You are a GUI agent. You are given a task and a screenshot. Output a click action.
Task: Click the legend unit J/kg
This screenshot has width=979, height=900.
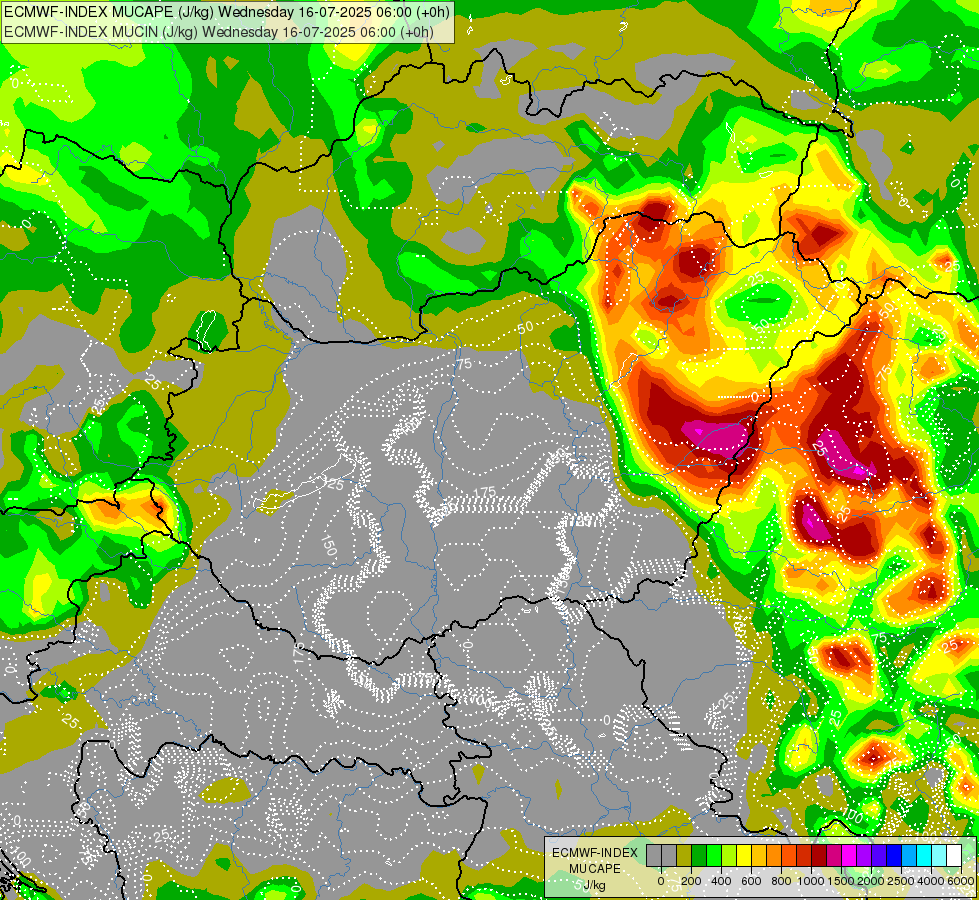click(x=594, y=886)
